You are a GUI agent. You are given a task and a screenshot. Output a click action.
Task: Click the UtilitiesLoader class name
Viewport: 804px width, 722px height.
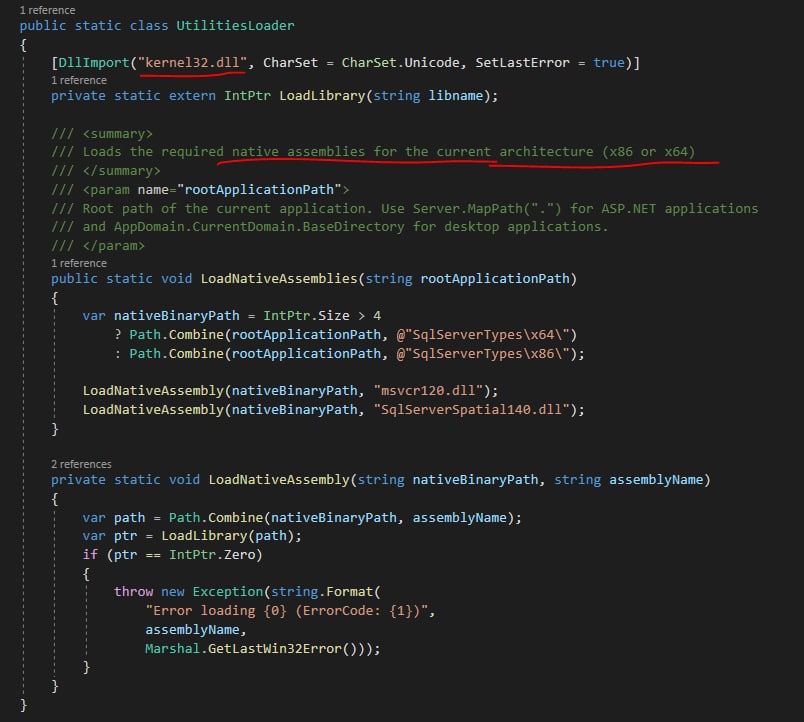[235, 26]
